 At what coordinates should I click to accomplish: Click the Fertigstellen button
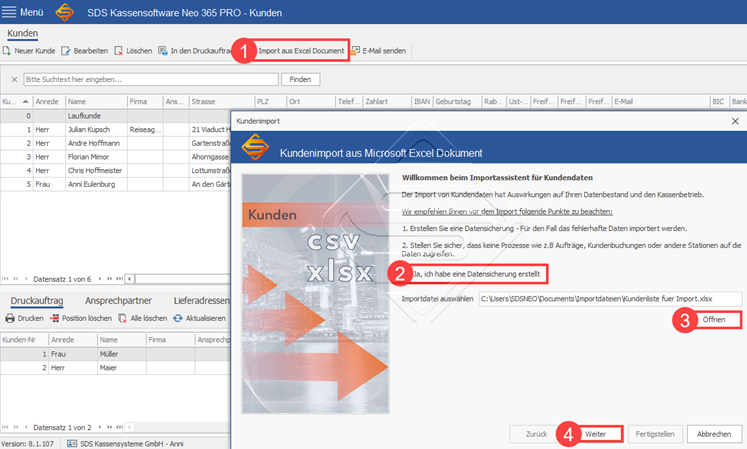pos(655,434)
